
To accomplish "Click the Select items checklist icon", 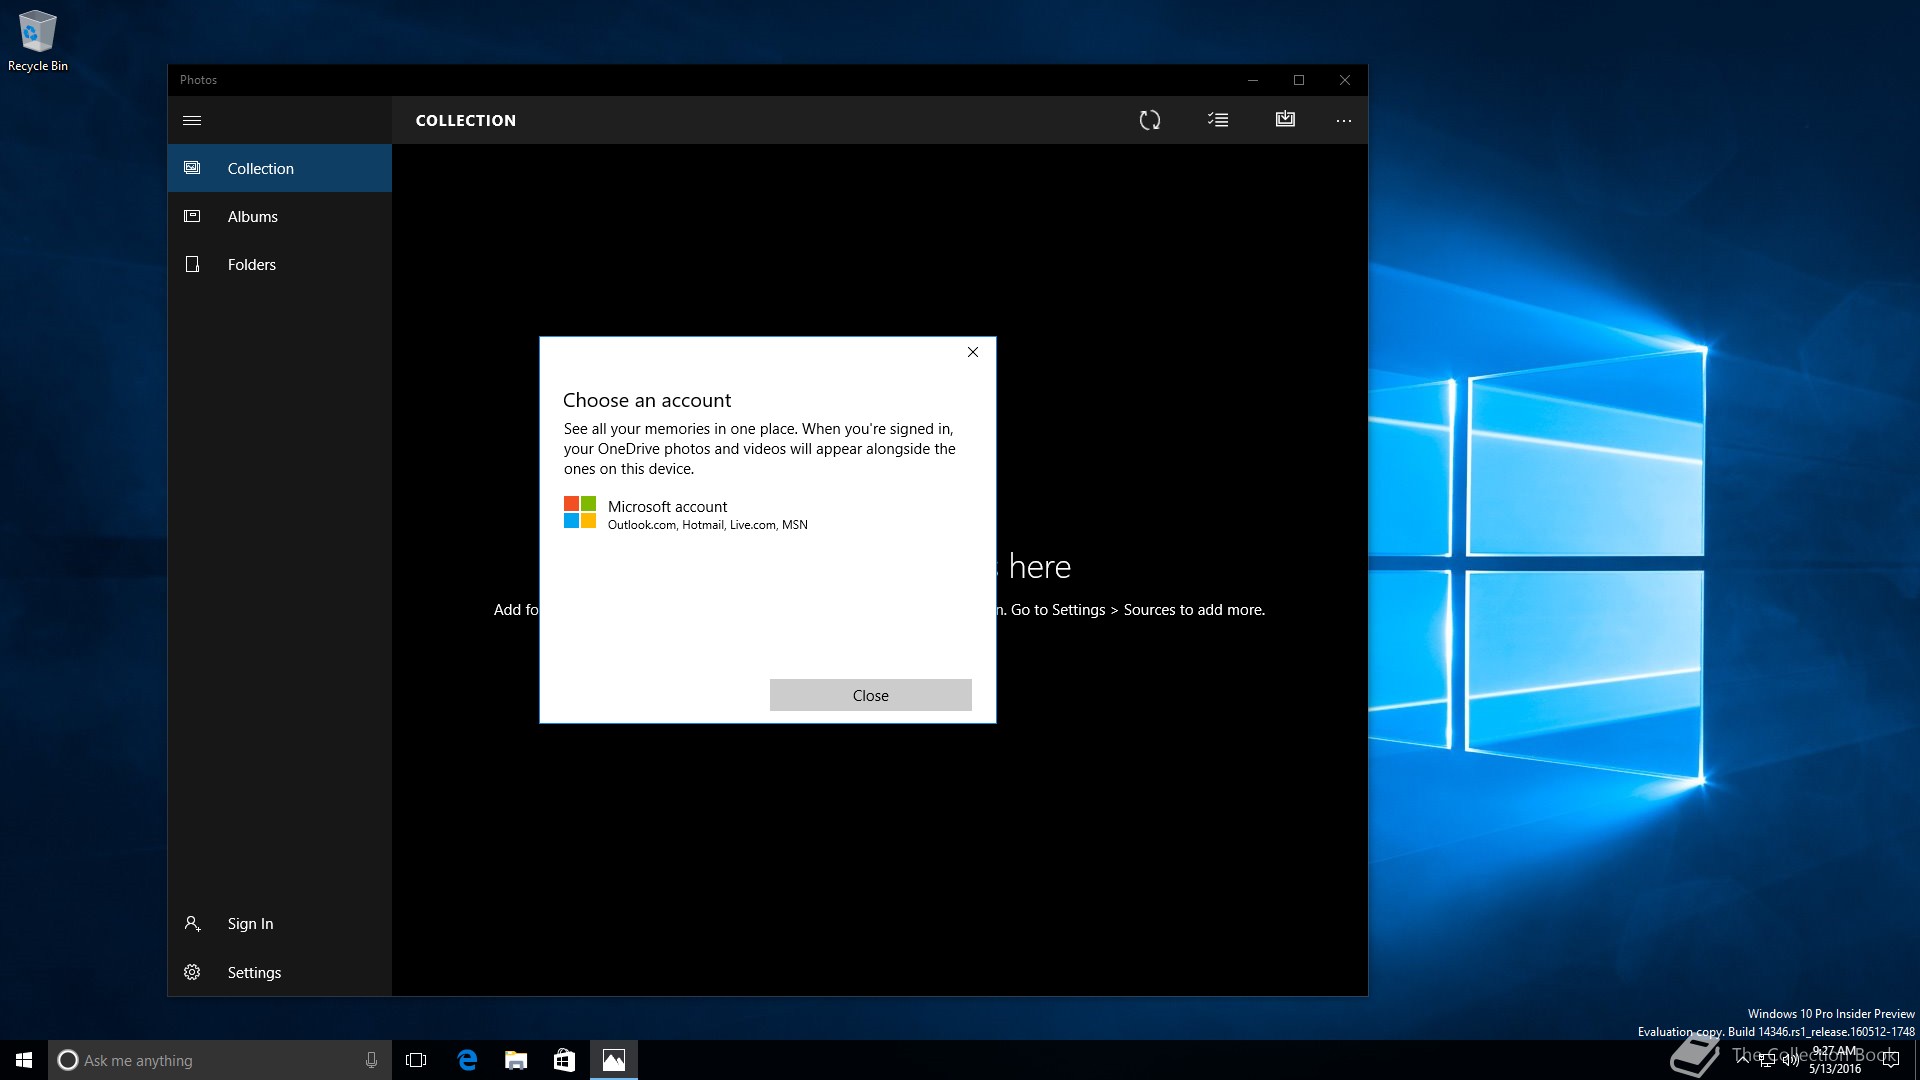I will click(x=1218, y=120).
